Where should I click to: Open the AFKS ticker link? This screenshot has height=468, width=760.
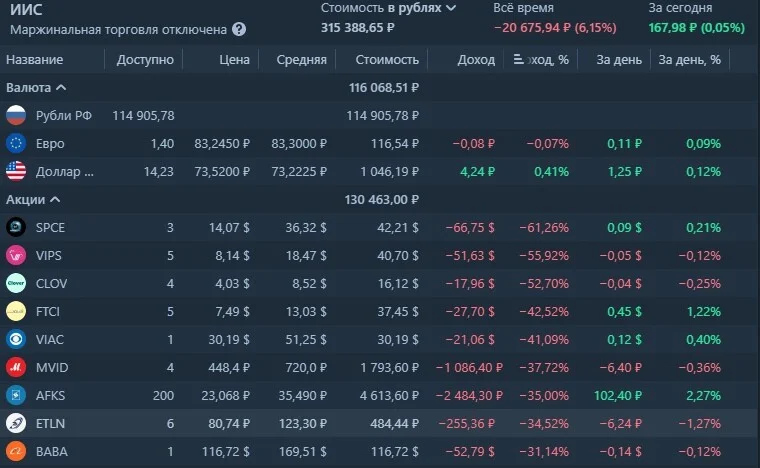(50, 395)
